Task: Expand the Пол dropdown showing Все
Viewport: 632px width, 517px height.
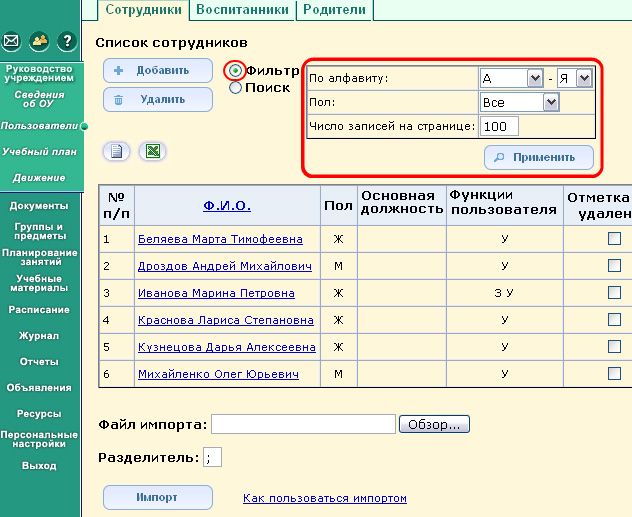Action: [519, 102]
